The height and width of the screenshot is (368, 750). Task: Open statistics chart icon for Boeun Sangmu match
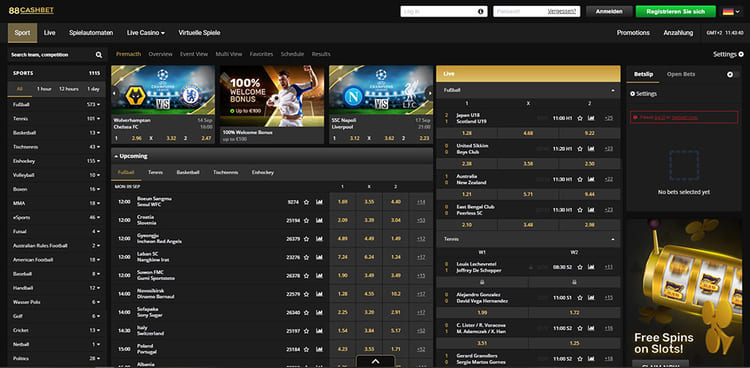(319, 202)
